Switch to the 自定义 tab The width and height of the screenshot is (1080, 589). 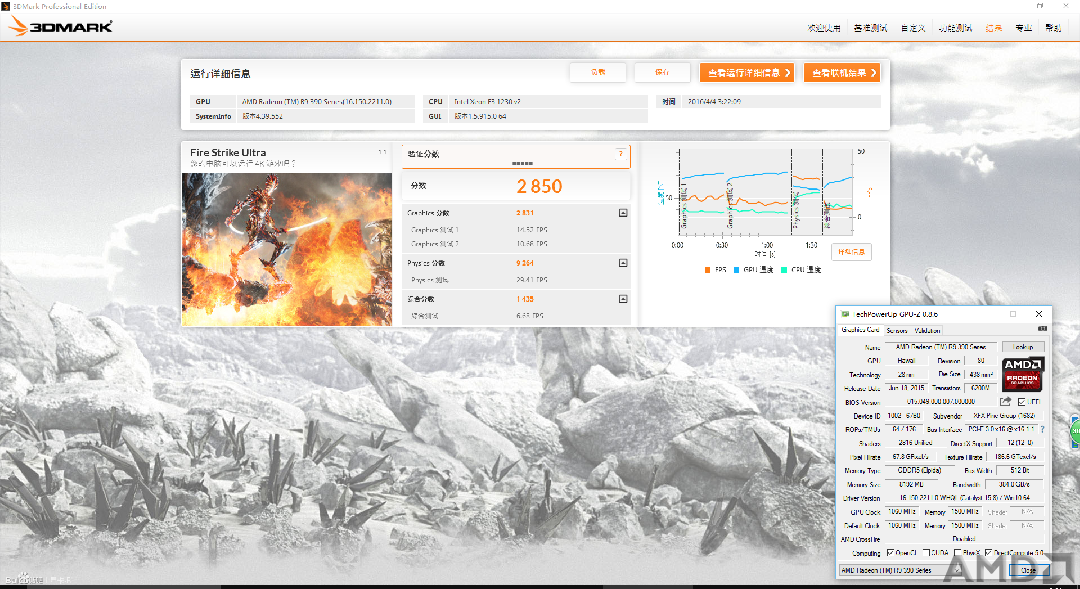[x=913, y=28]
